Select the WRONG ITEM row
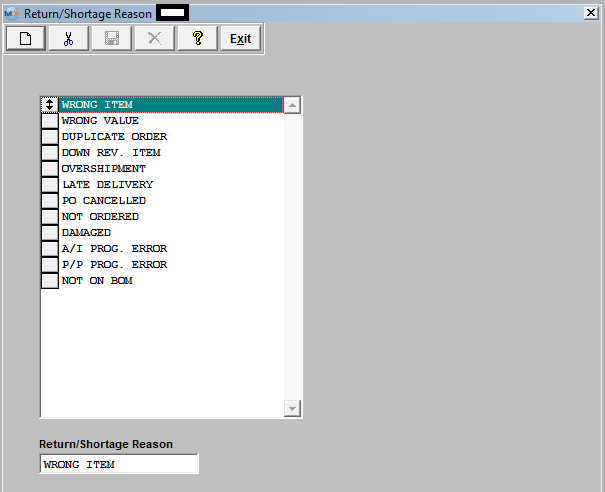This screenshot has width=605, height=492. point(171,105)
